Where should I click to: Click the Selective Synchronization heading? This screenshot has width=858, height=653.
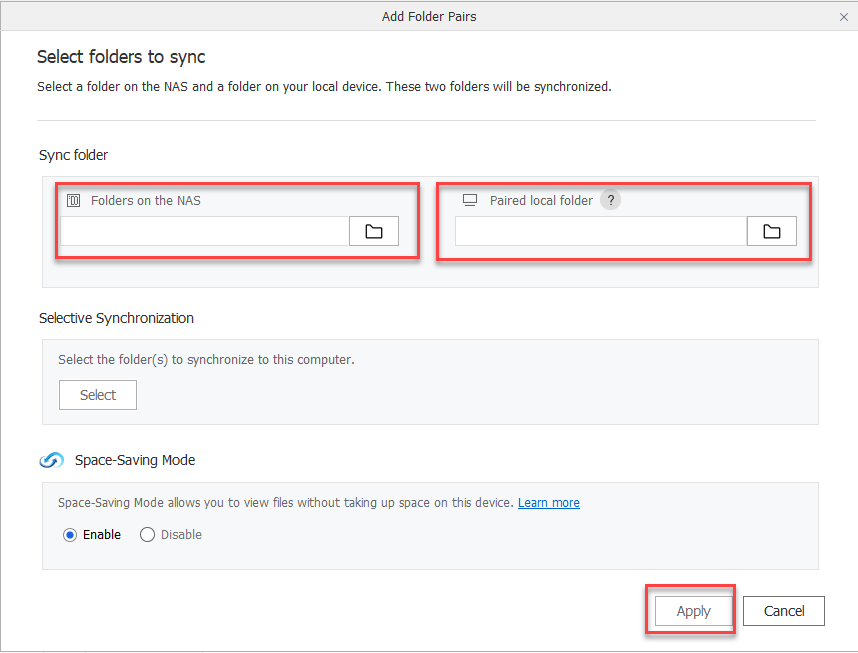[x=116, y=318]
